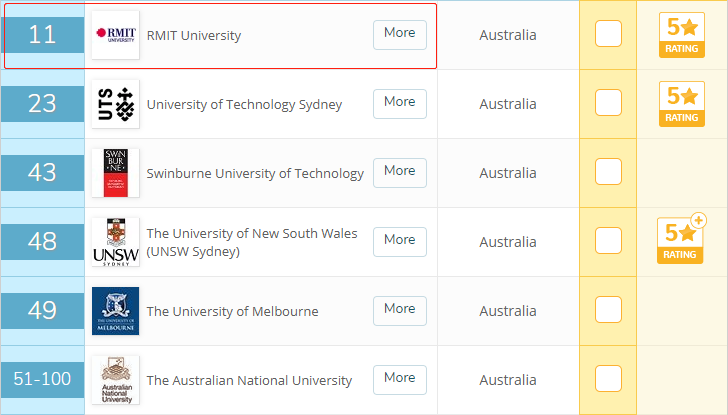Open the Swinburne University of Technology link
Image resolution: width=728 pixels, height=415 pixels.
click(255, 173)
